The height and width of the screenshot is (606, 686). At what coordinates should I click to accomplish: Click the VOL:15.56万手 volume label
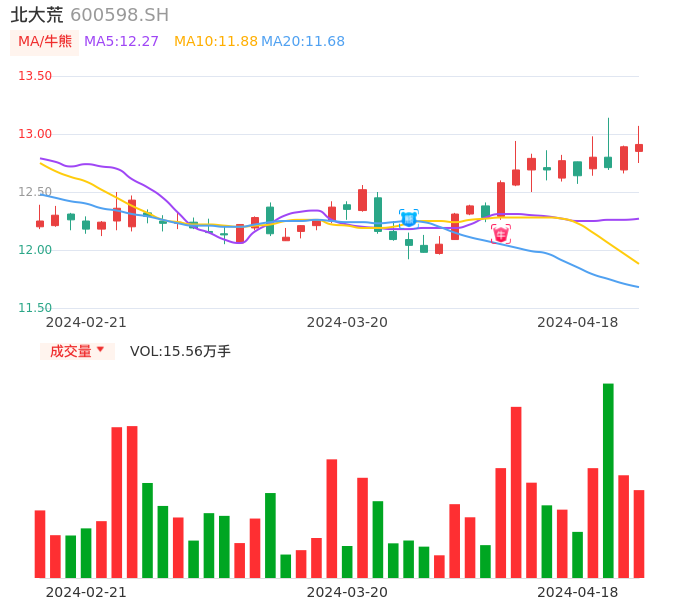[180, 351]
